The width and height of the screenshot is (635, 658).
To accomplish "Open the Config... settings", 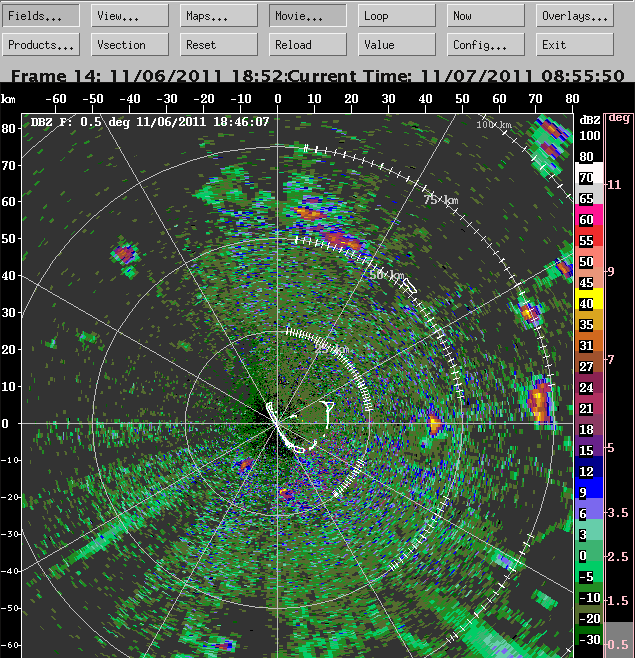I will 486,44.
